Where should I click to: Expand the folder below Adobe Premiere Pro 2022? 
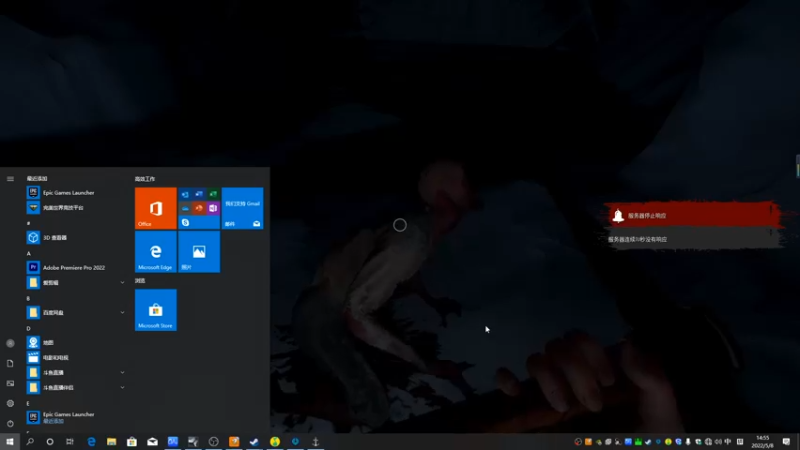pos(122,282)
